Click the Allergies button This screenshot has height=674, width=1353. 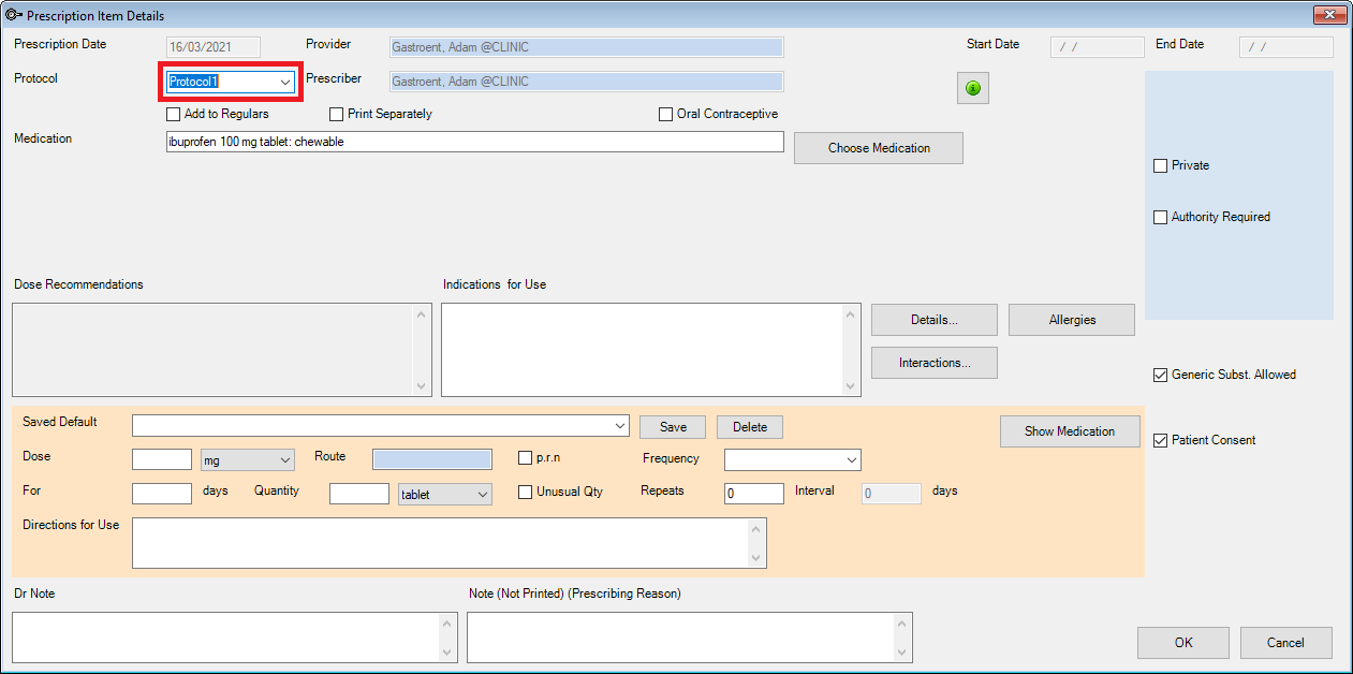point(1072,320)
